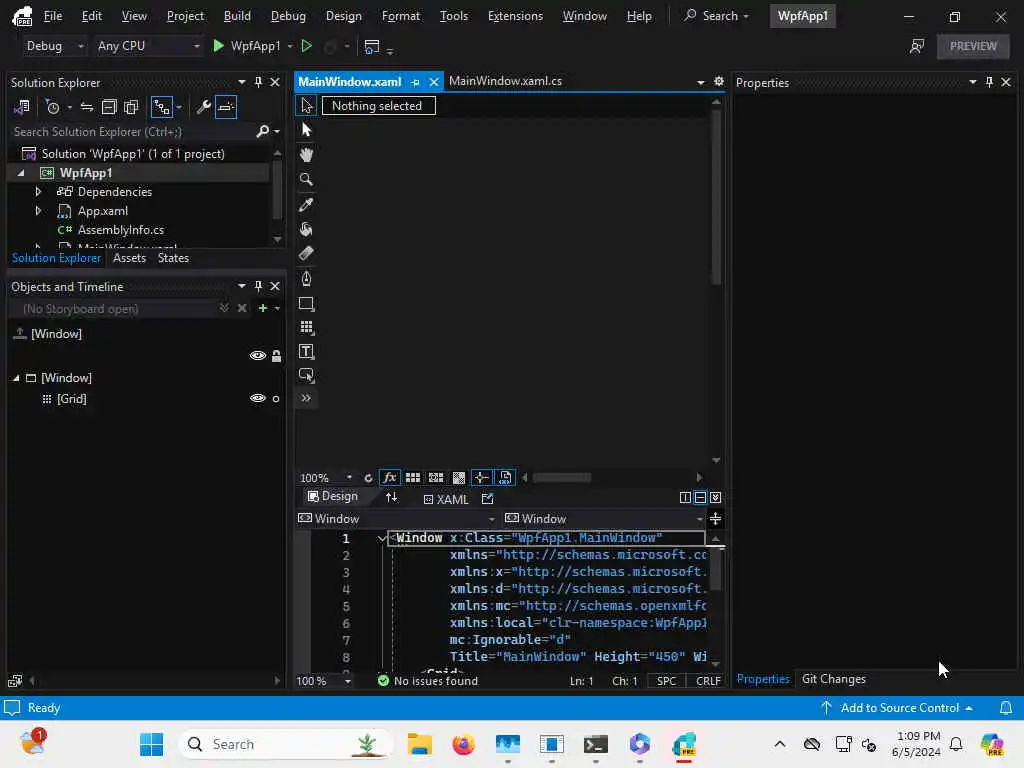
Task: Open the Debug configuration dropdown
Action: [54, 46]
